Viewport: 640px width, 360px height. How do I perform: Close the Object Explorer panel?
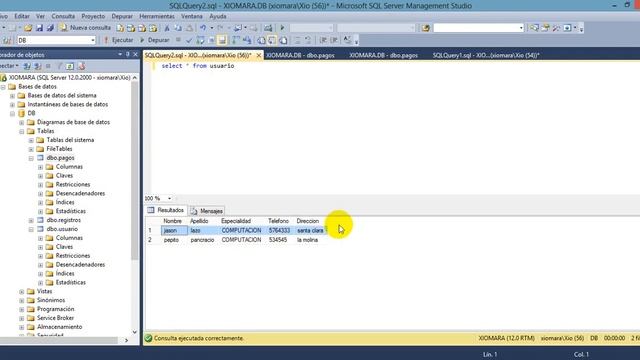[136, 54]
